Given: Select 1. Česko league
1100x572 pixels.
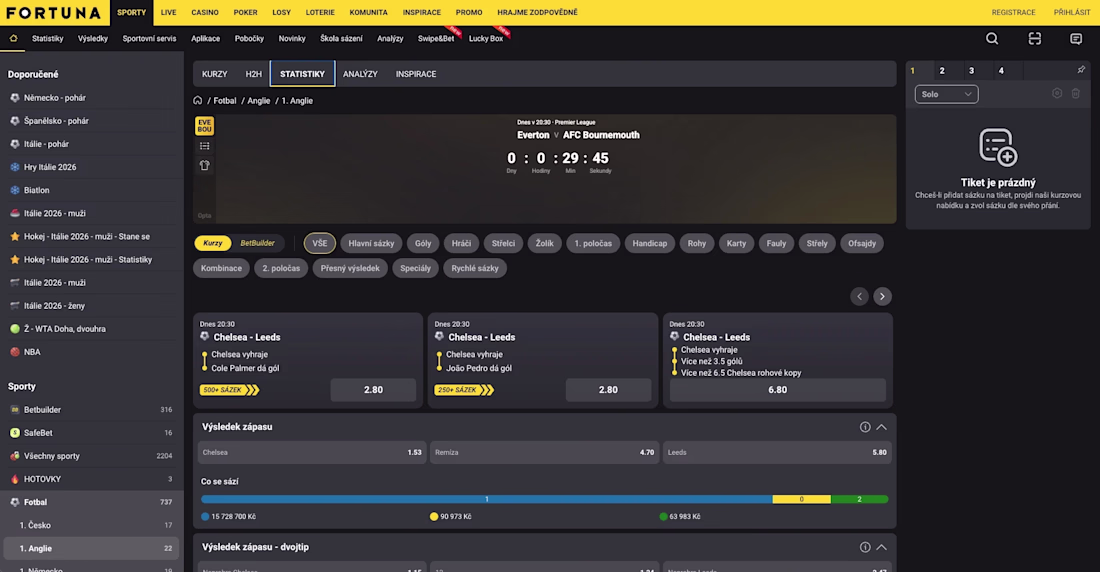Looking at the screenshot, I should pos(92,525).
